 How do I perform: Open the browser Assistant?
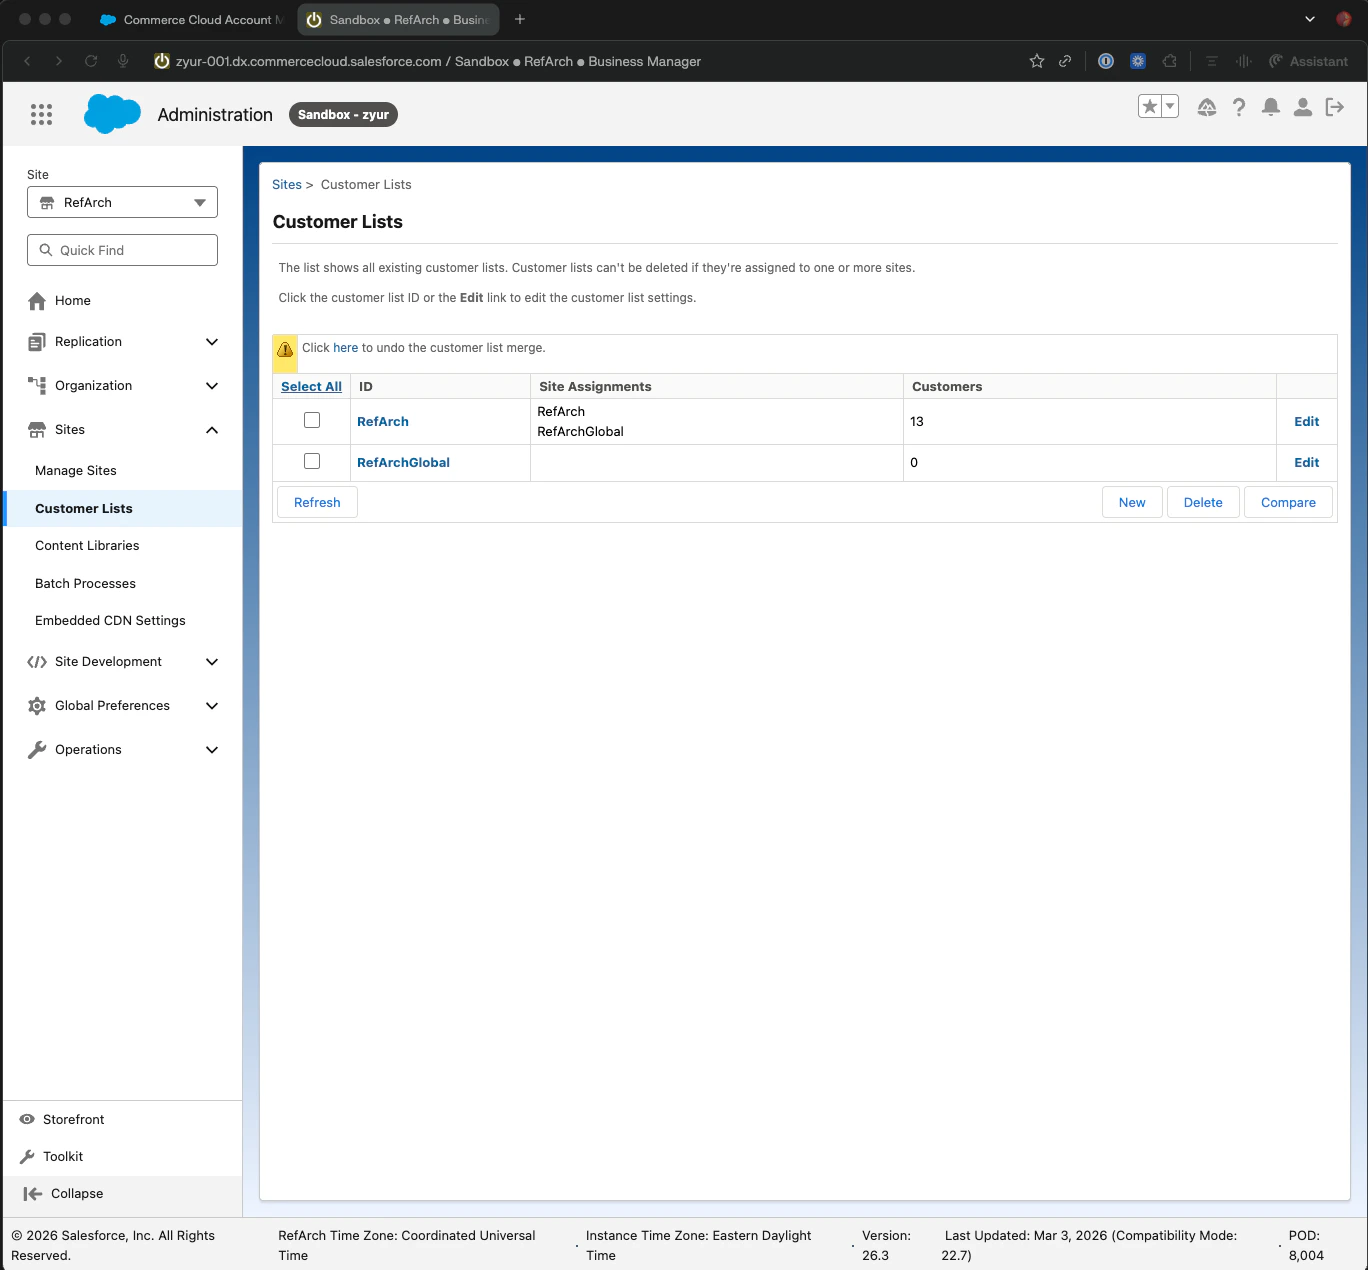tap(1308, 61)
